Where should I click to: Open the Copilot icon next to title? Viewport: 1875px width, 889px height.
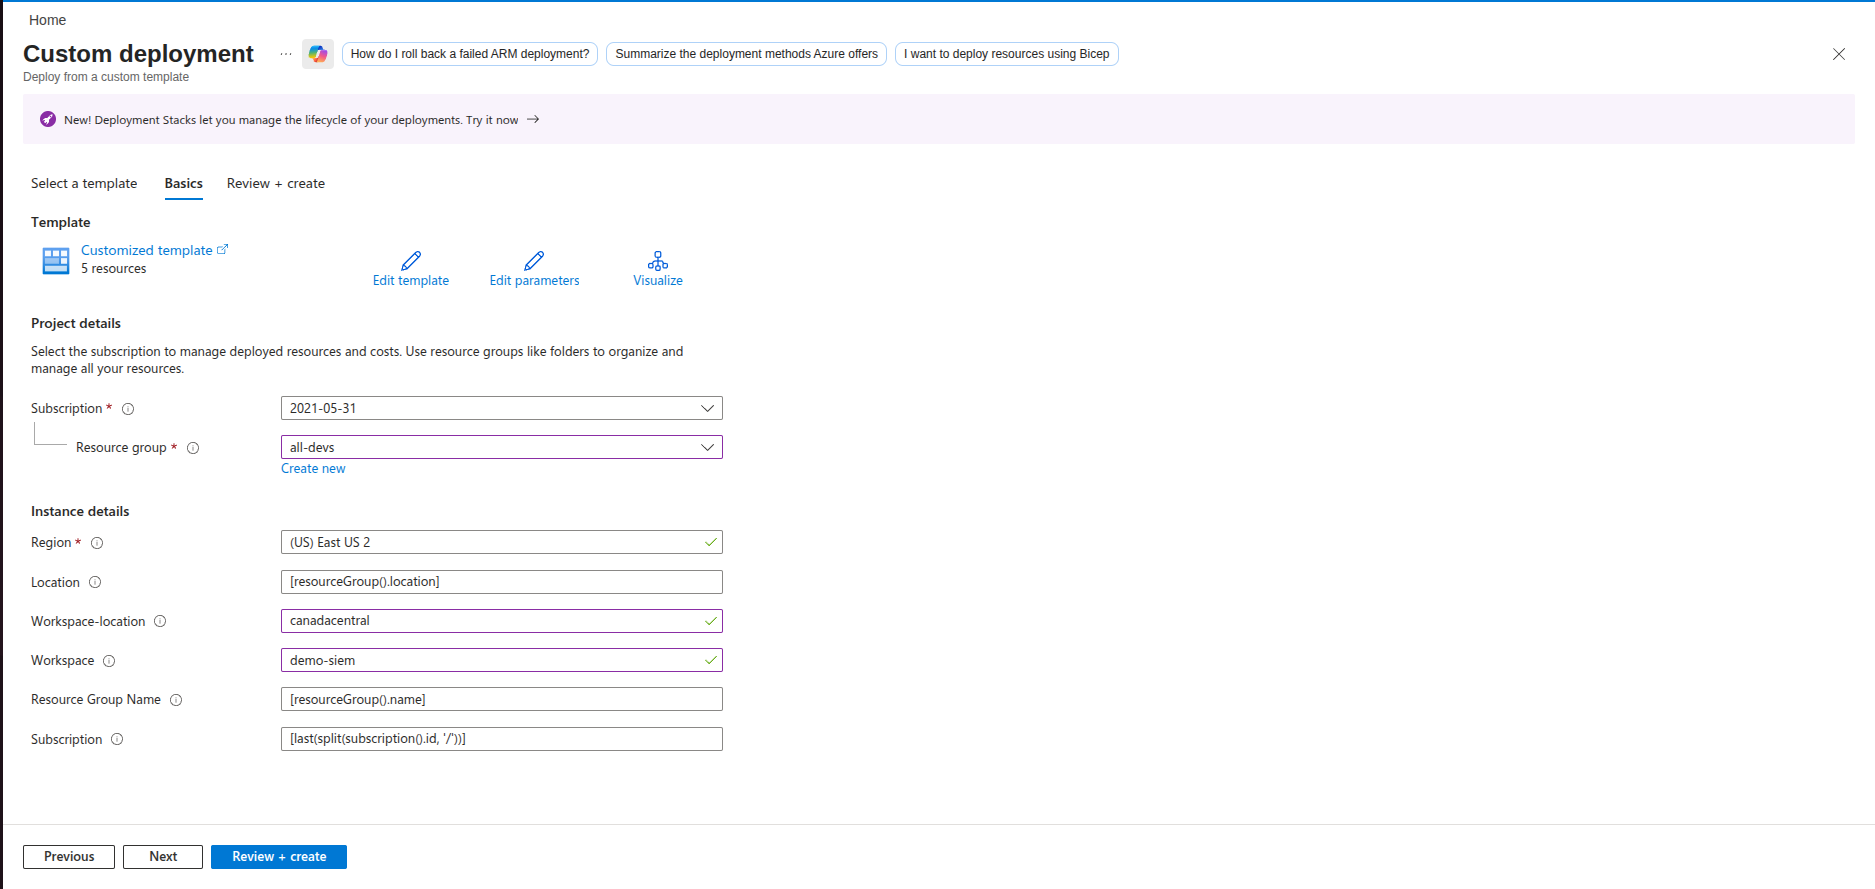(318, 54)
